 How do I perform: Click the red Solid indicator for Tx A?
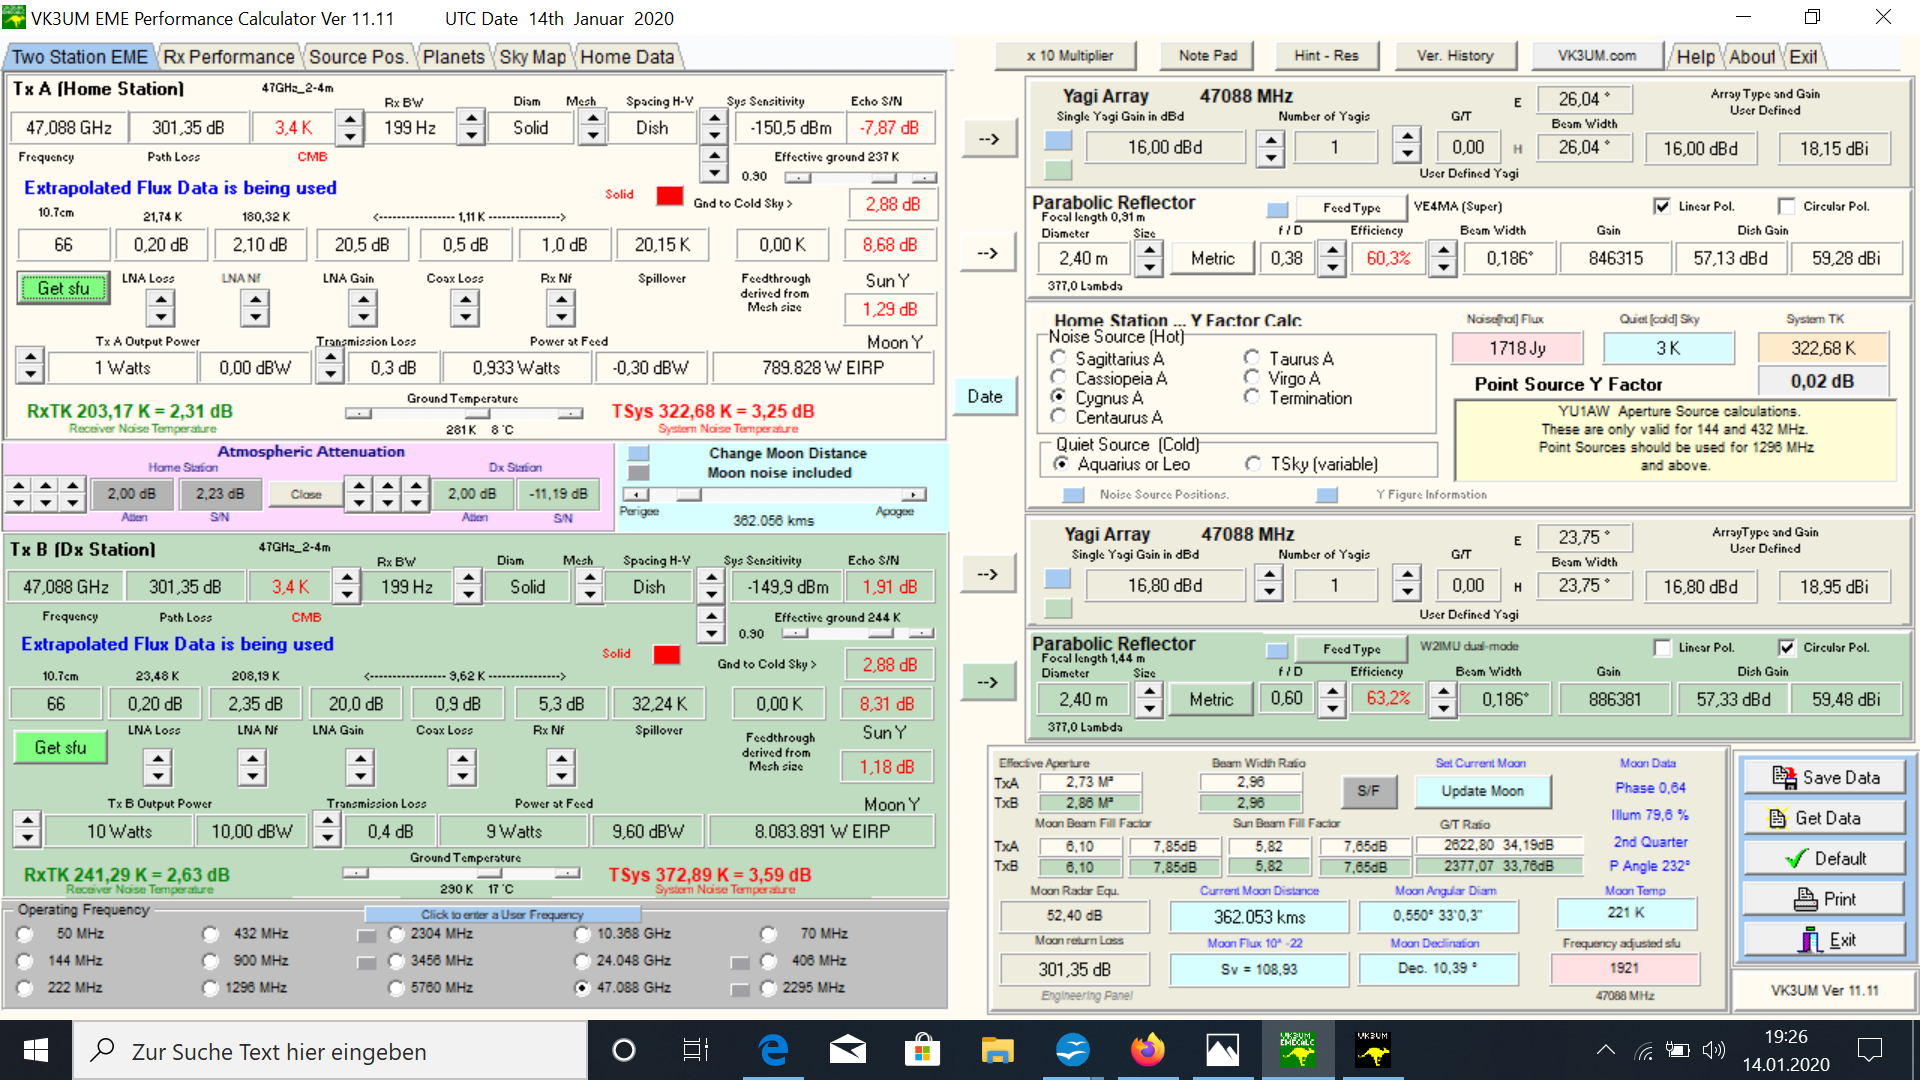coord(669,196)
